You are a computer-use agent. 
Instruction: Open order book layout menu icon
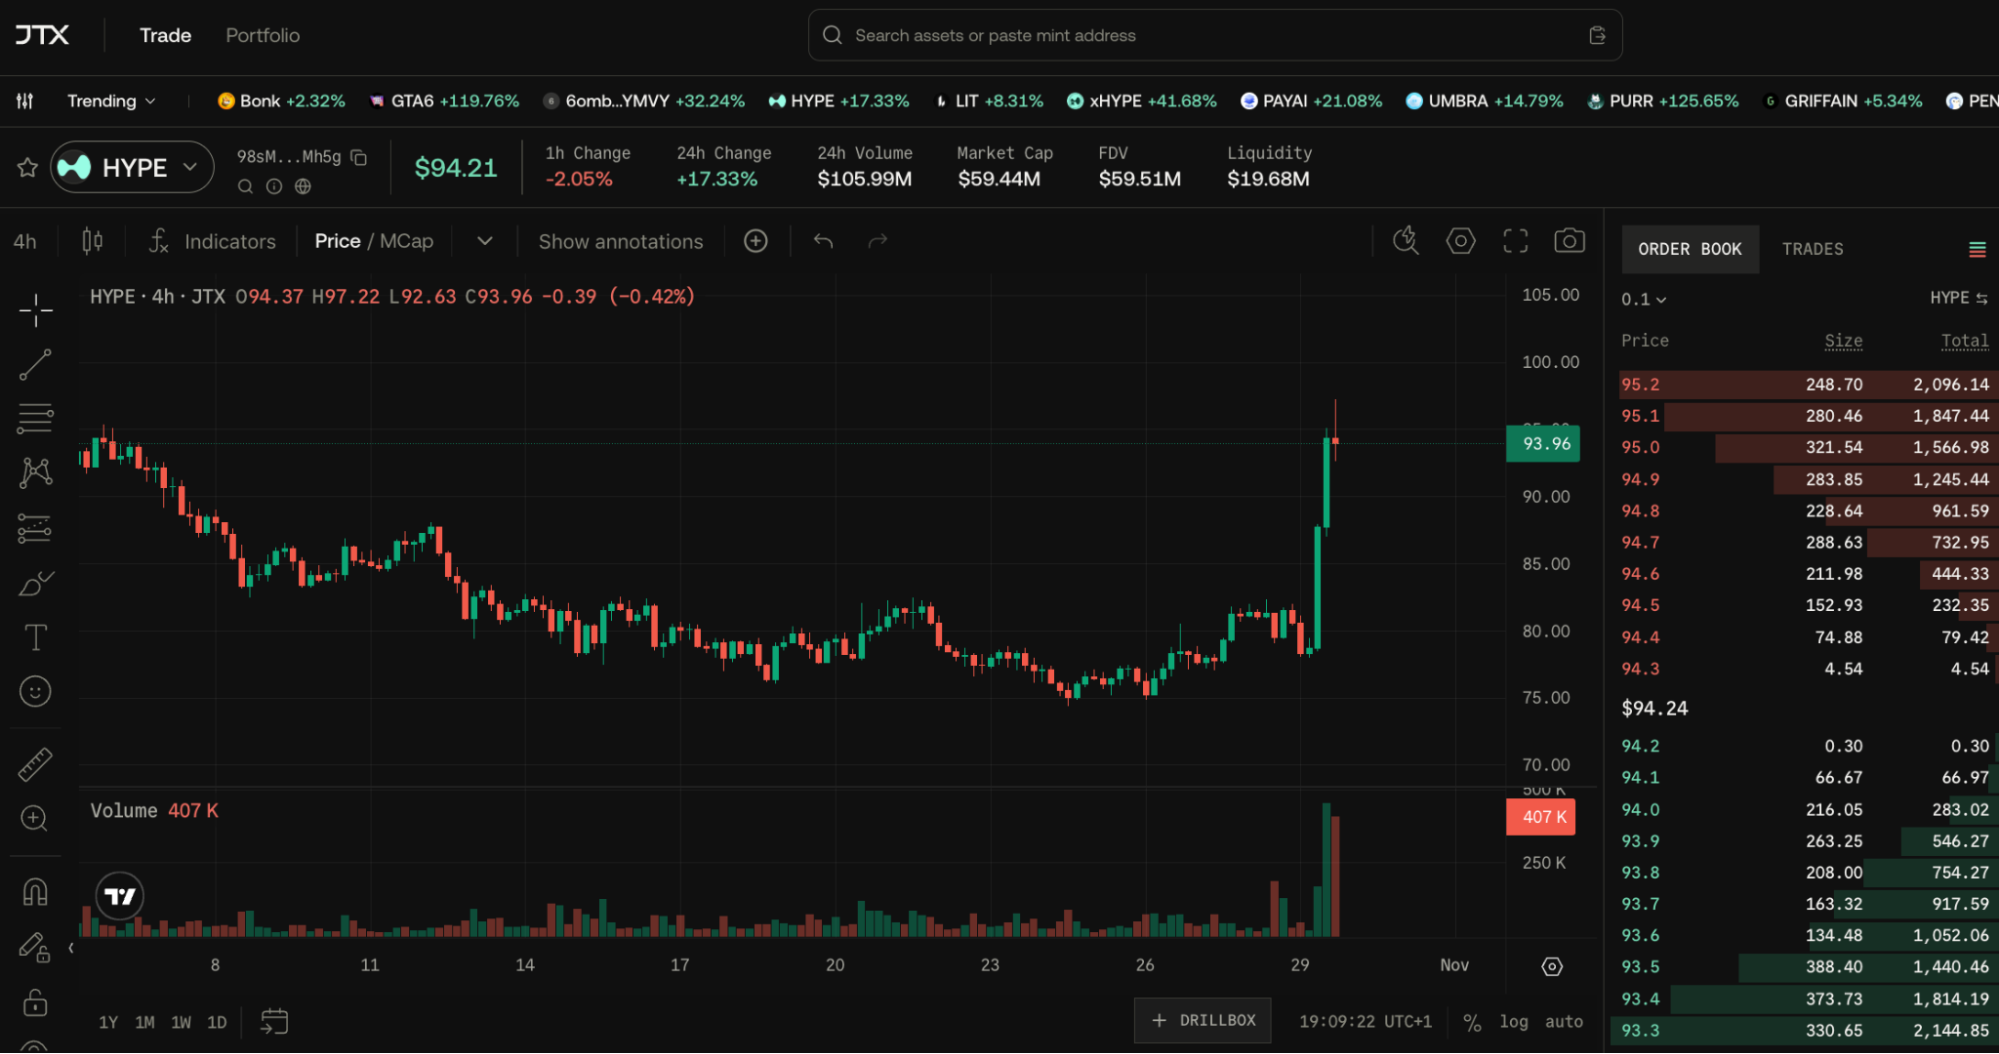pos(1977,249)
